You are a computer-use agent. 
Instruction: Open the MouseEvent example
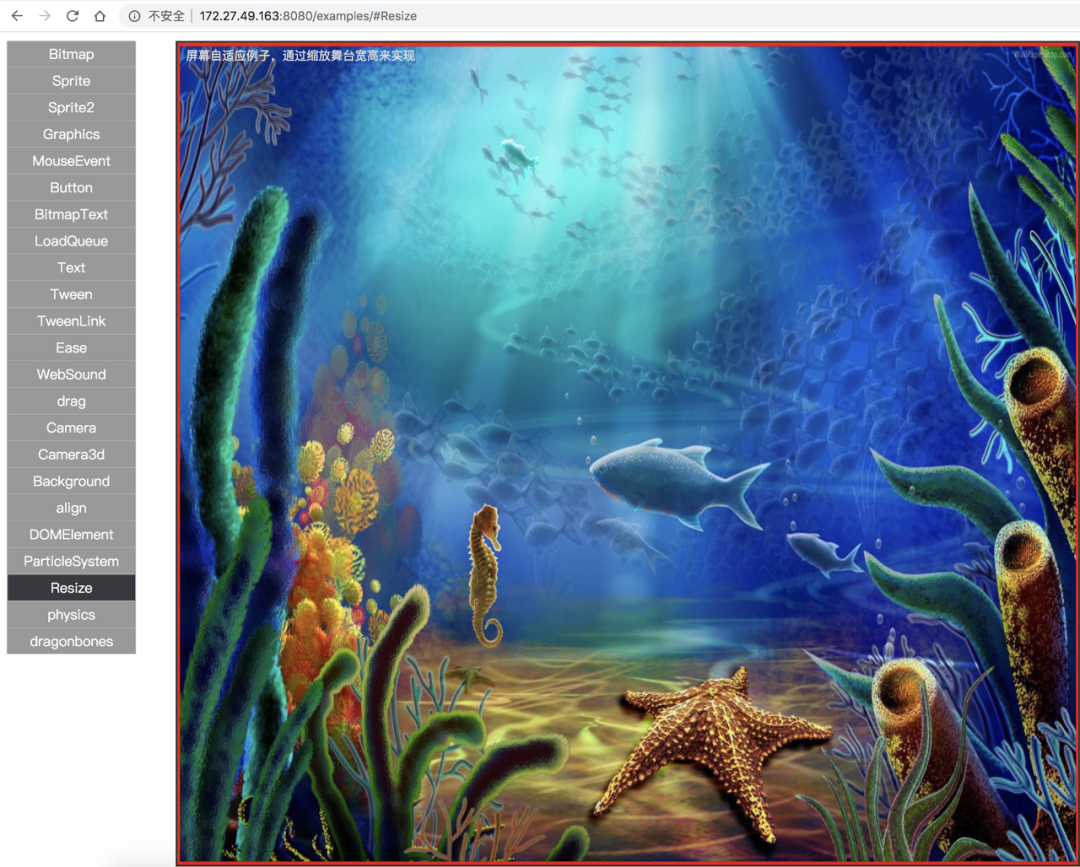click(71, 161)
